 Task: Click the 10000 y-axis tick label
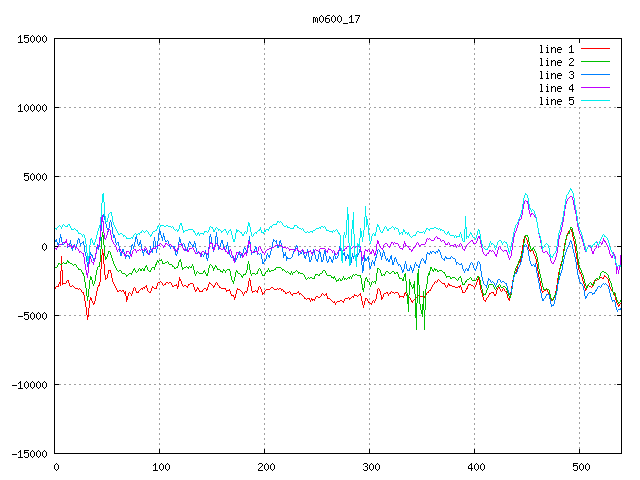(x=32, y=108)
